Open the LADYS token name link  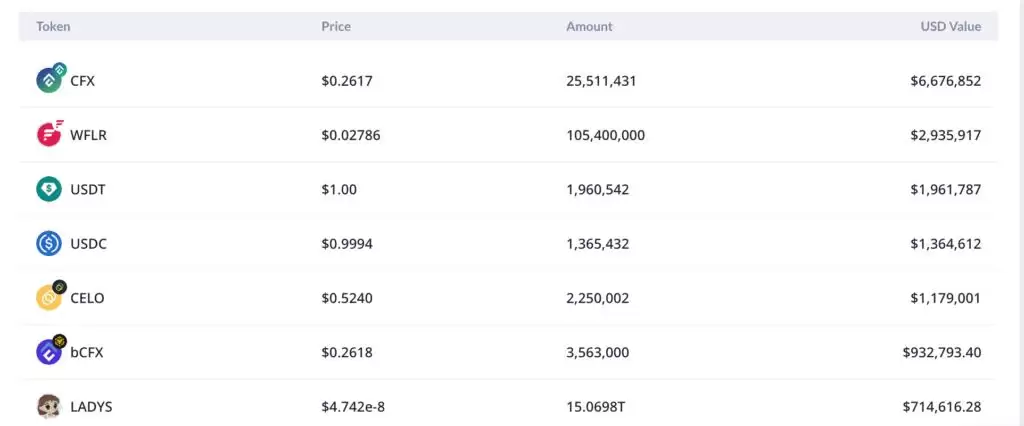91,406
